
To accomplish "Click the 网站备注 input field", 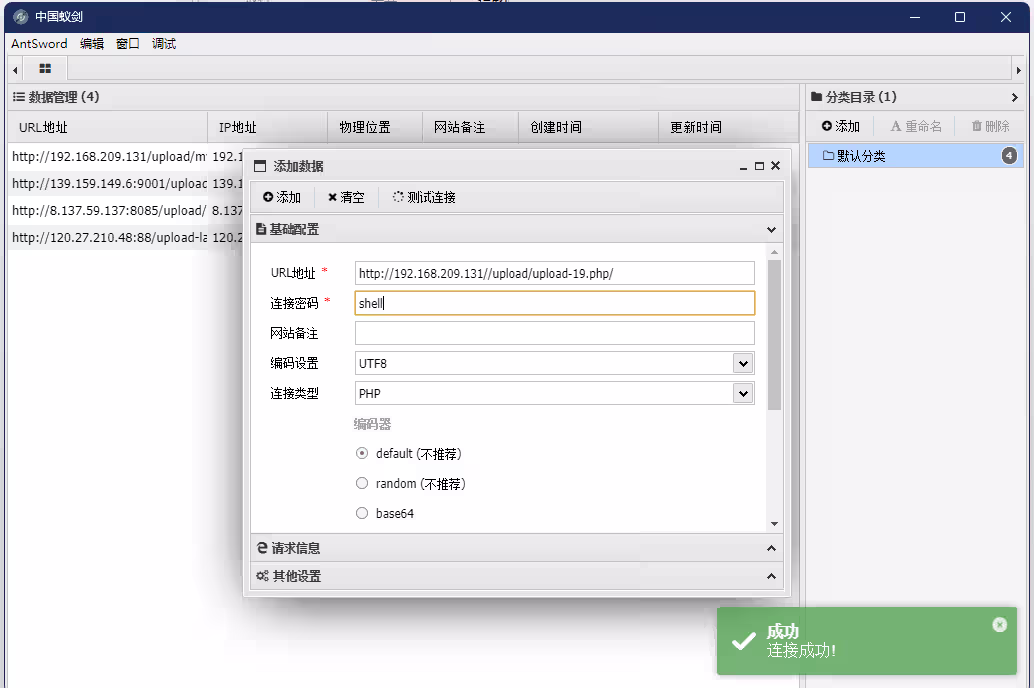I will 554,333.
